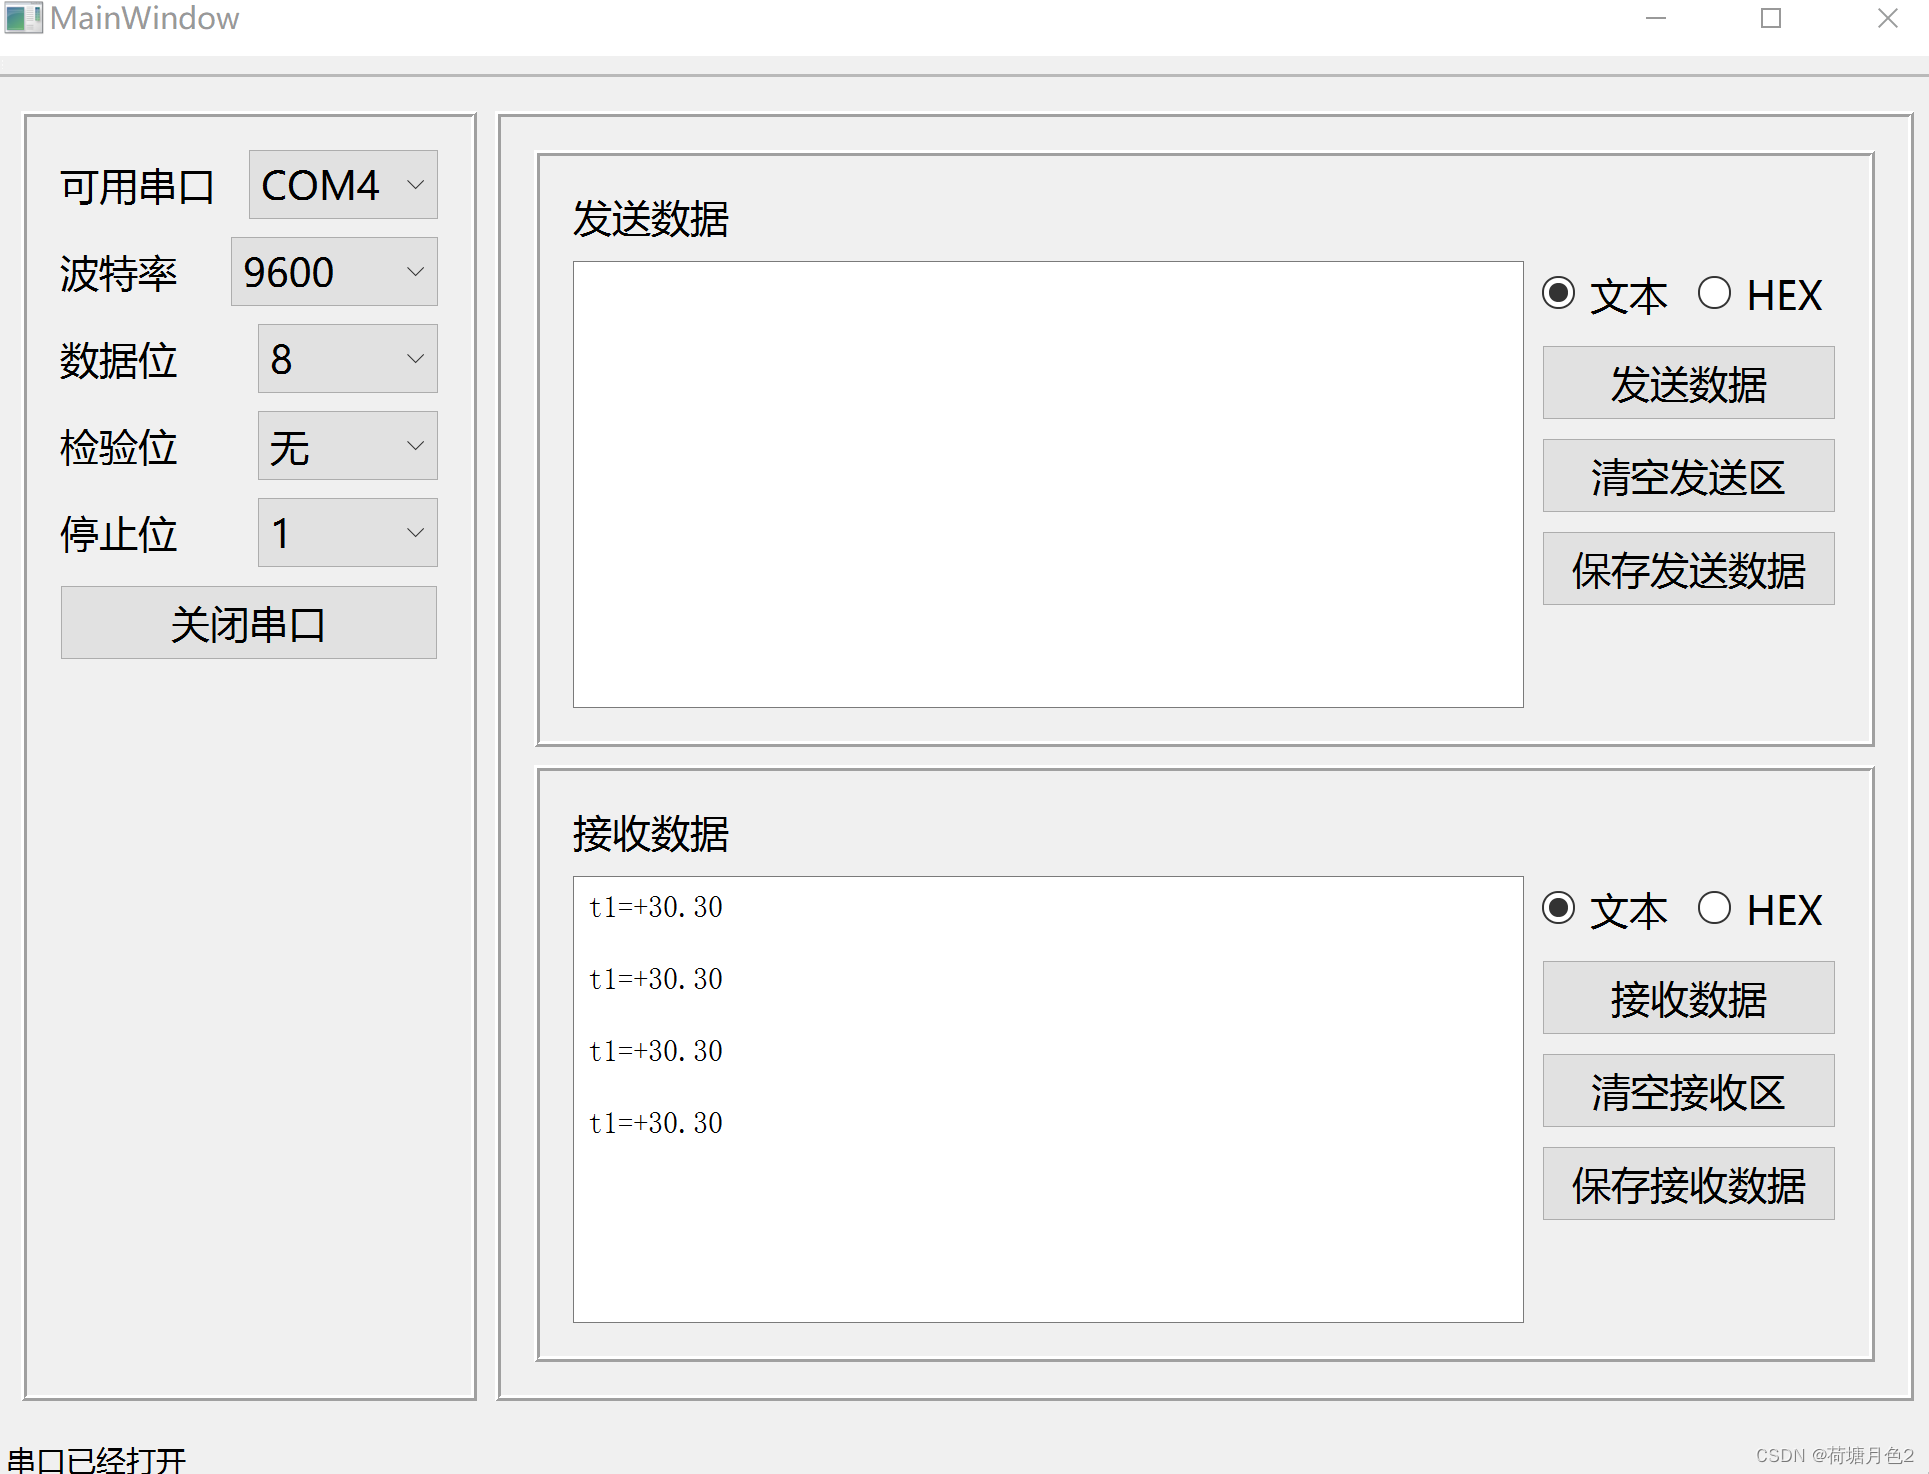Select 文本 radio in send data section

click(1604, 295)
